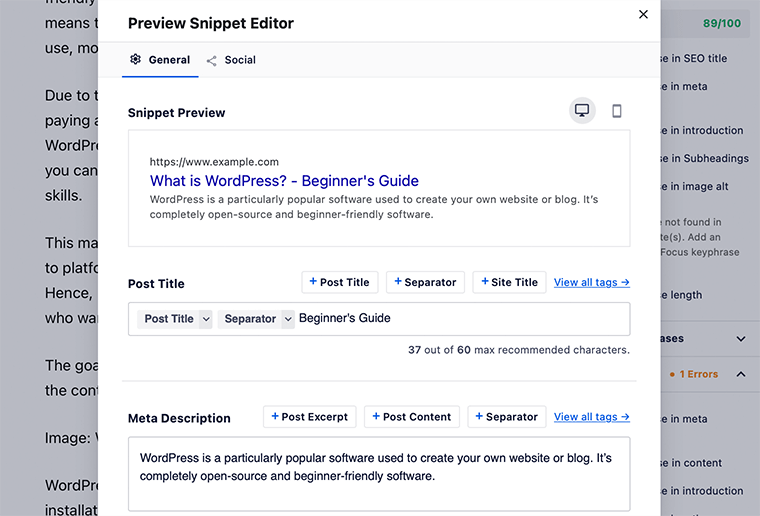The height and width of the screenshot is (516, 760).
Task: Open the Social tab
Action: click(239, 60)
